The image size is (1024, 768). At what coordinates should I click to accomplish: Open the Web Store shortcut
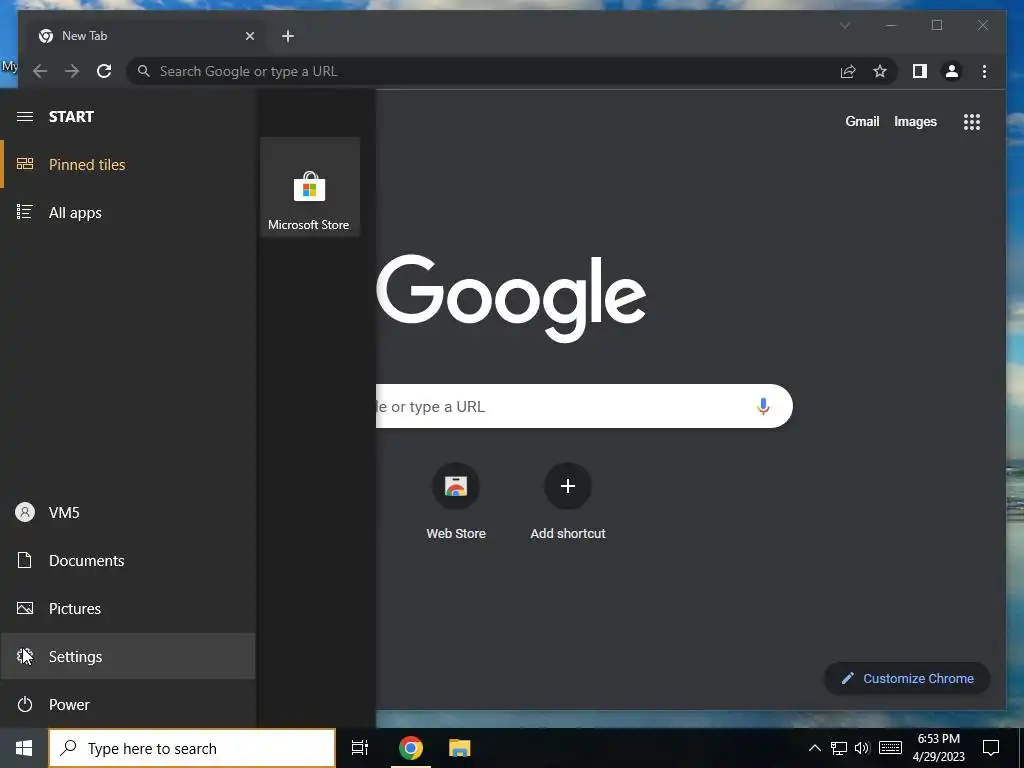coord(456,502)
